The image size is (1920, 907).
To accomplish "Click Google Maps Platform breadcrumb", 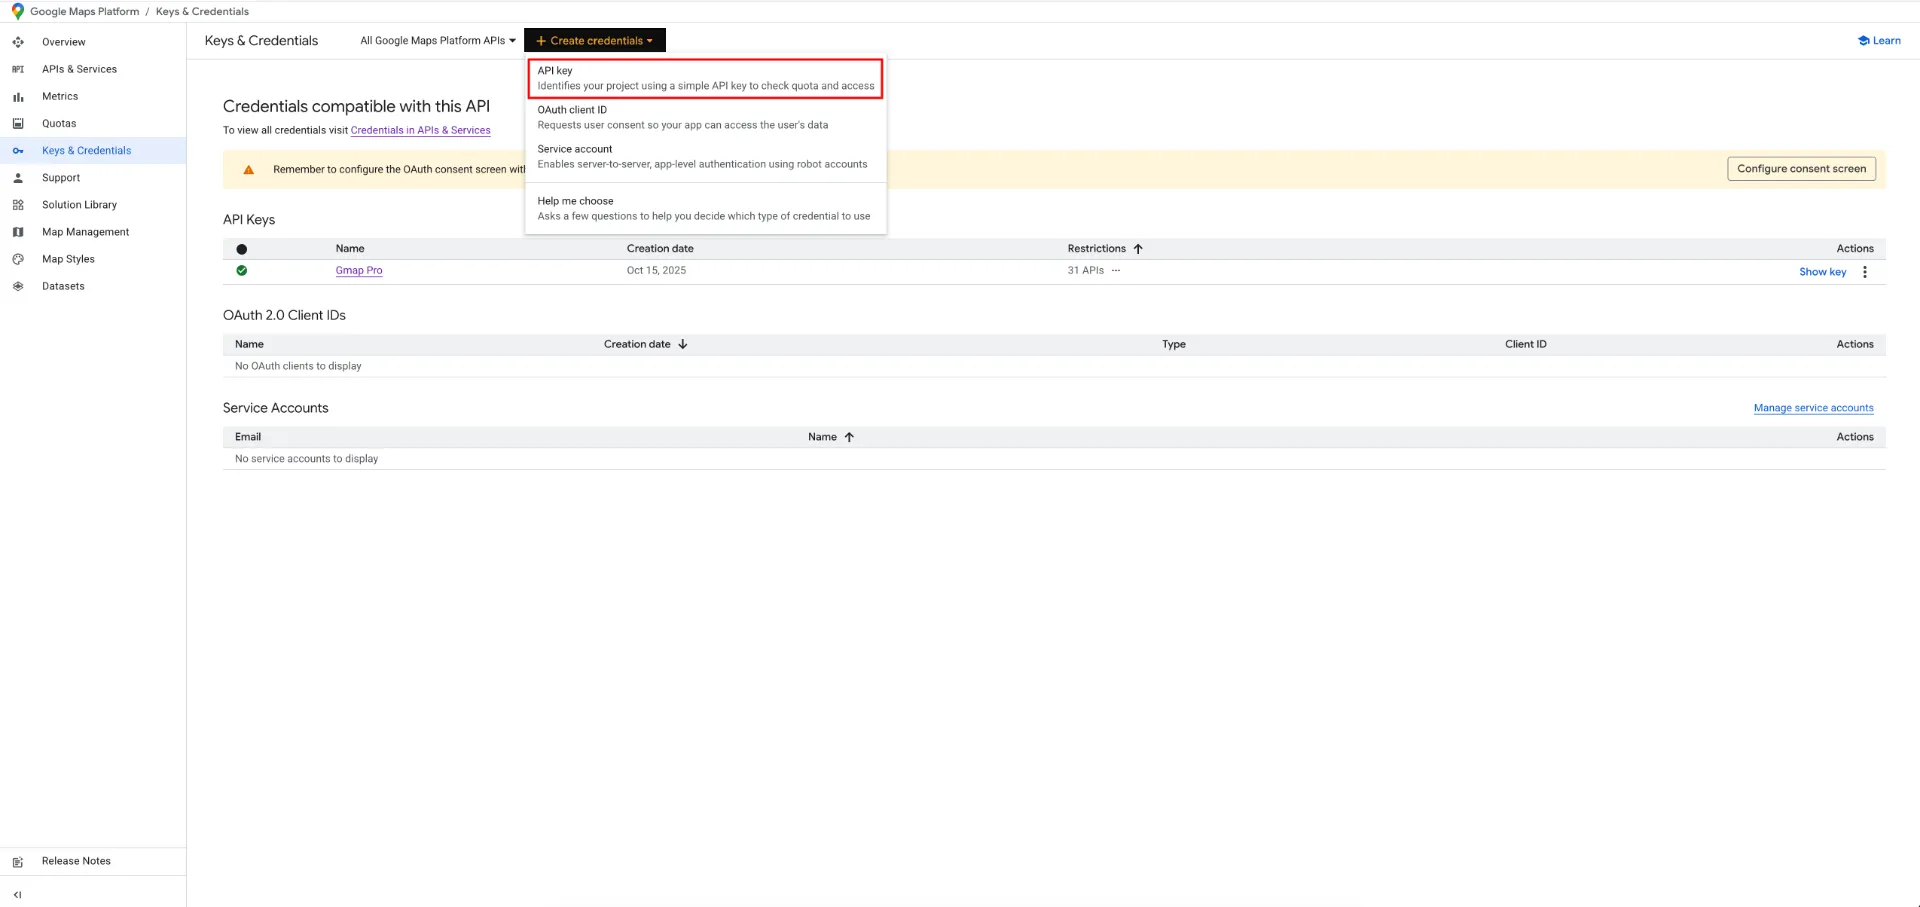I will point(84,11).
